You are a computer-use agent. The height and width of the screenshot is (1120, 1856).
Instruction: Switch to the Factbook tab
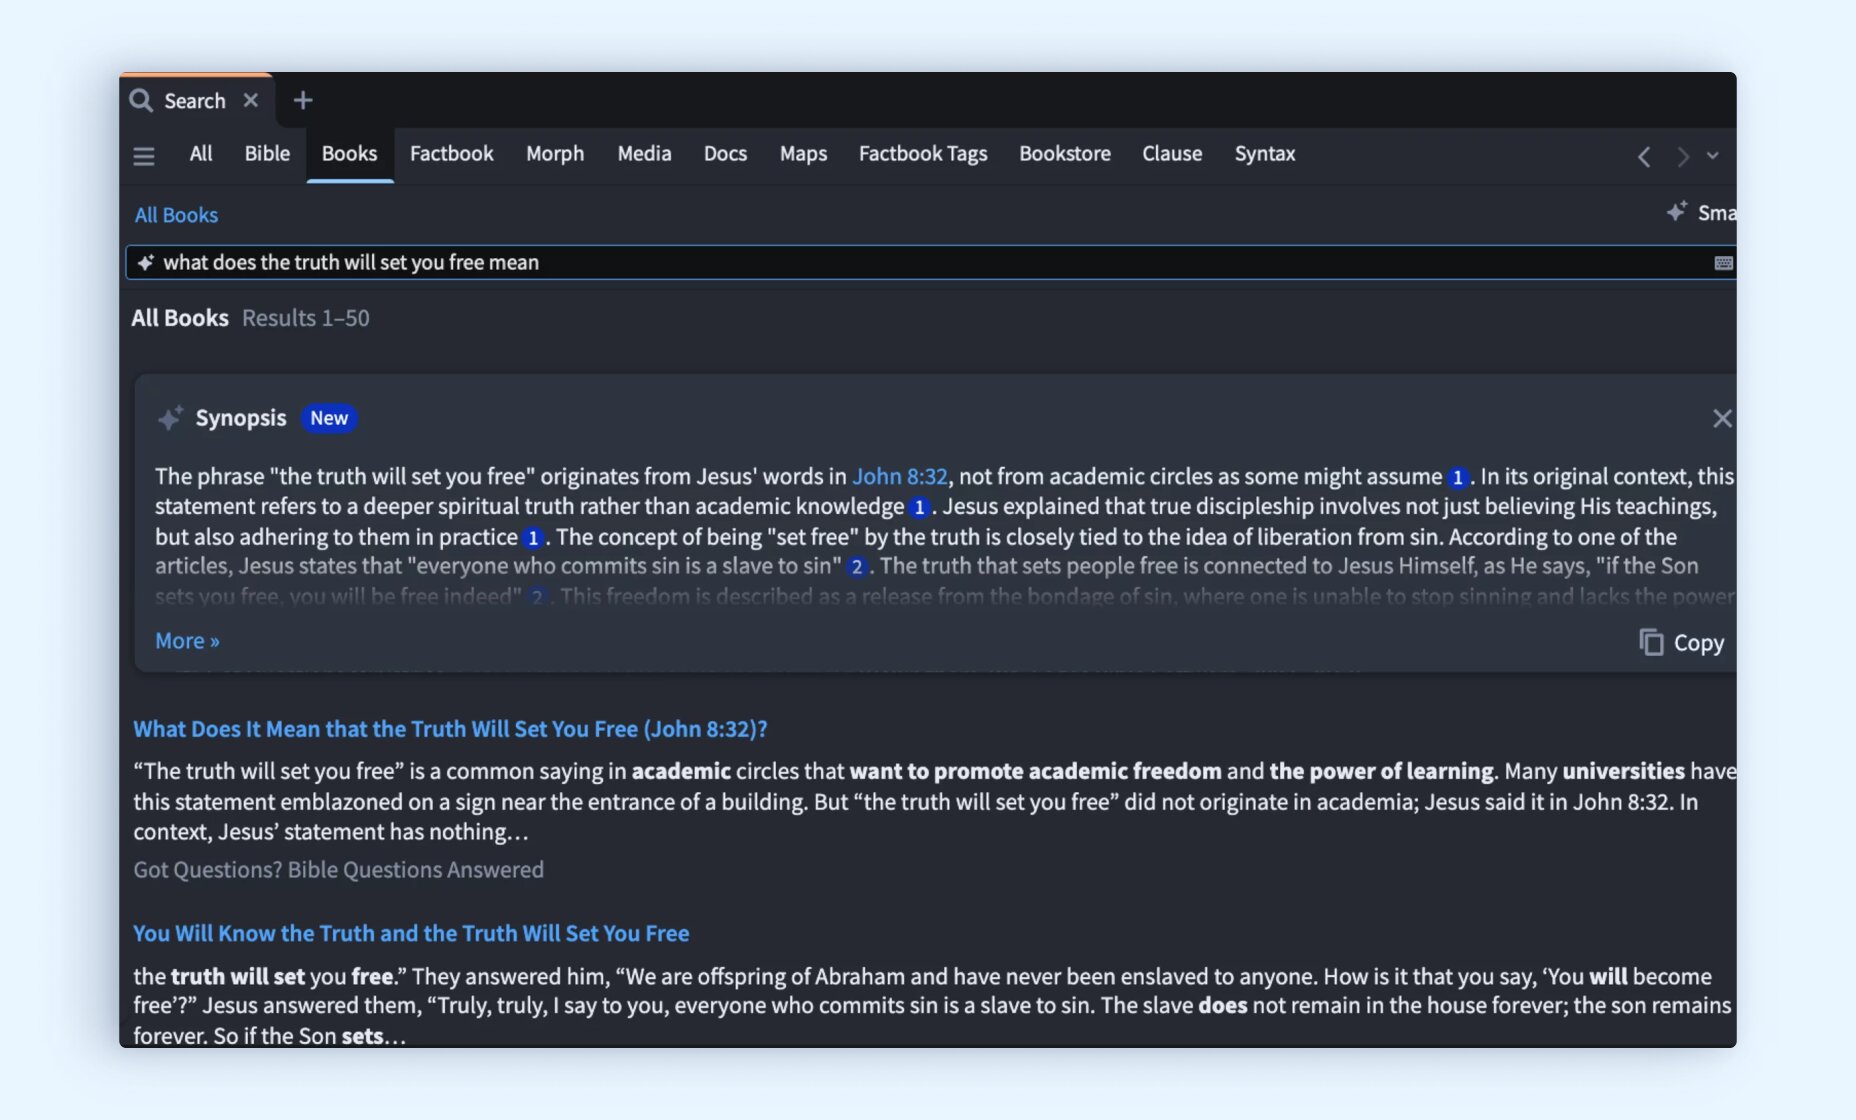(451, 153)
